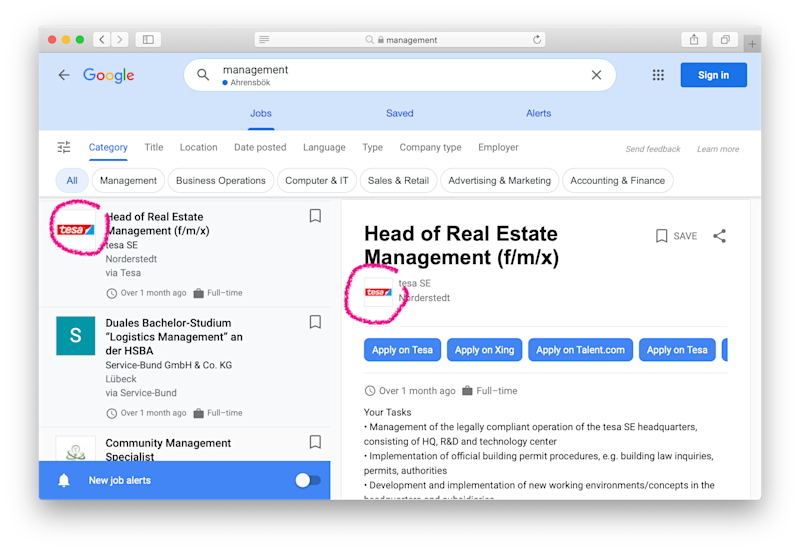
Task: Click the Ahrensbök location label
Action: tap(250, 83)
